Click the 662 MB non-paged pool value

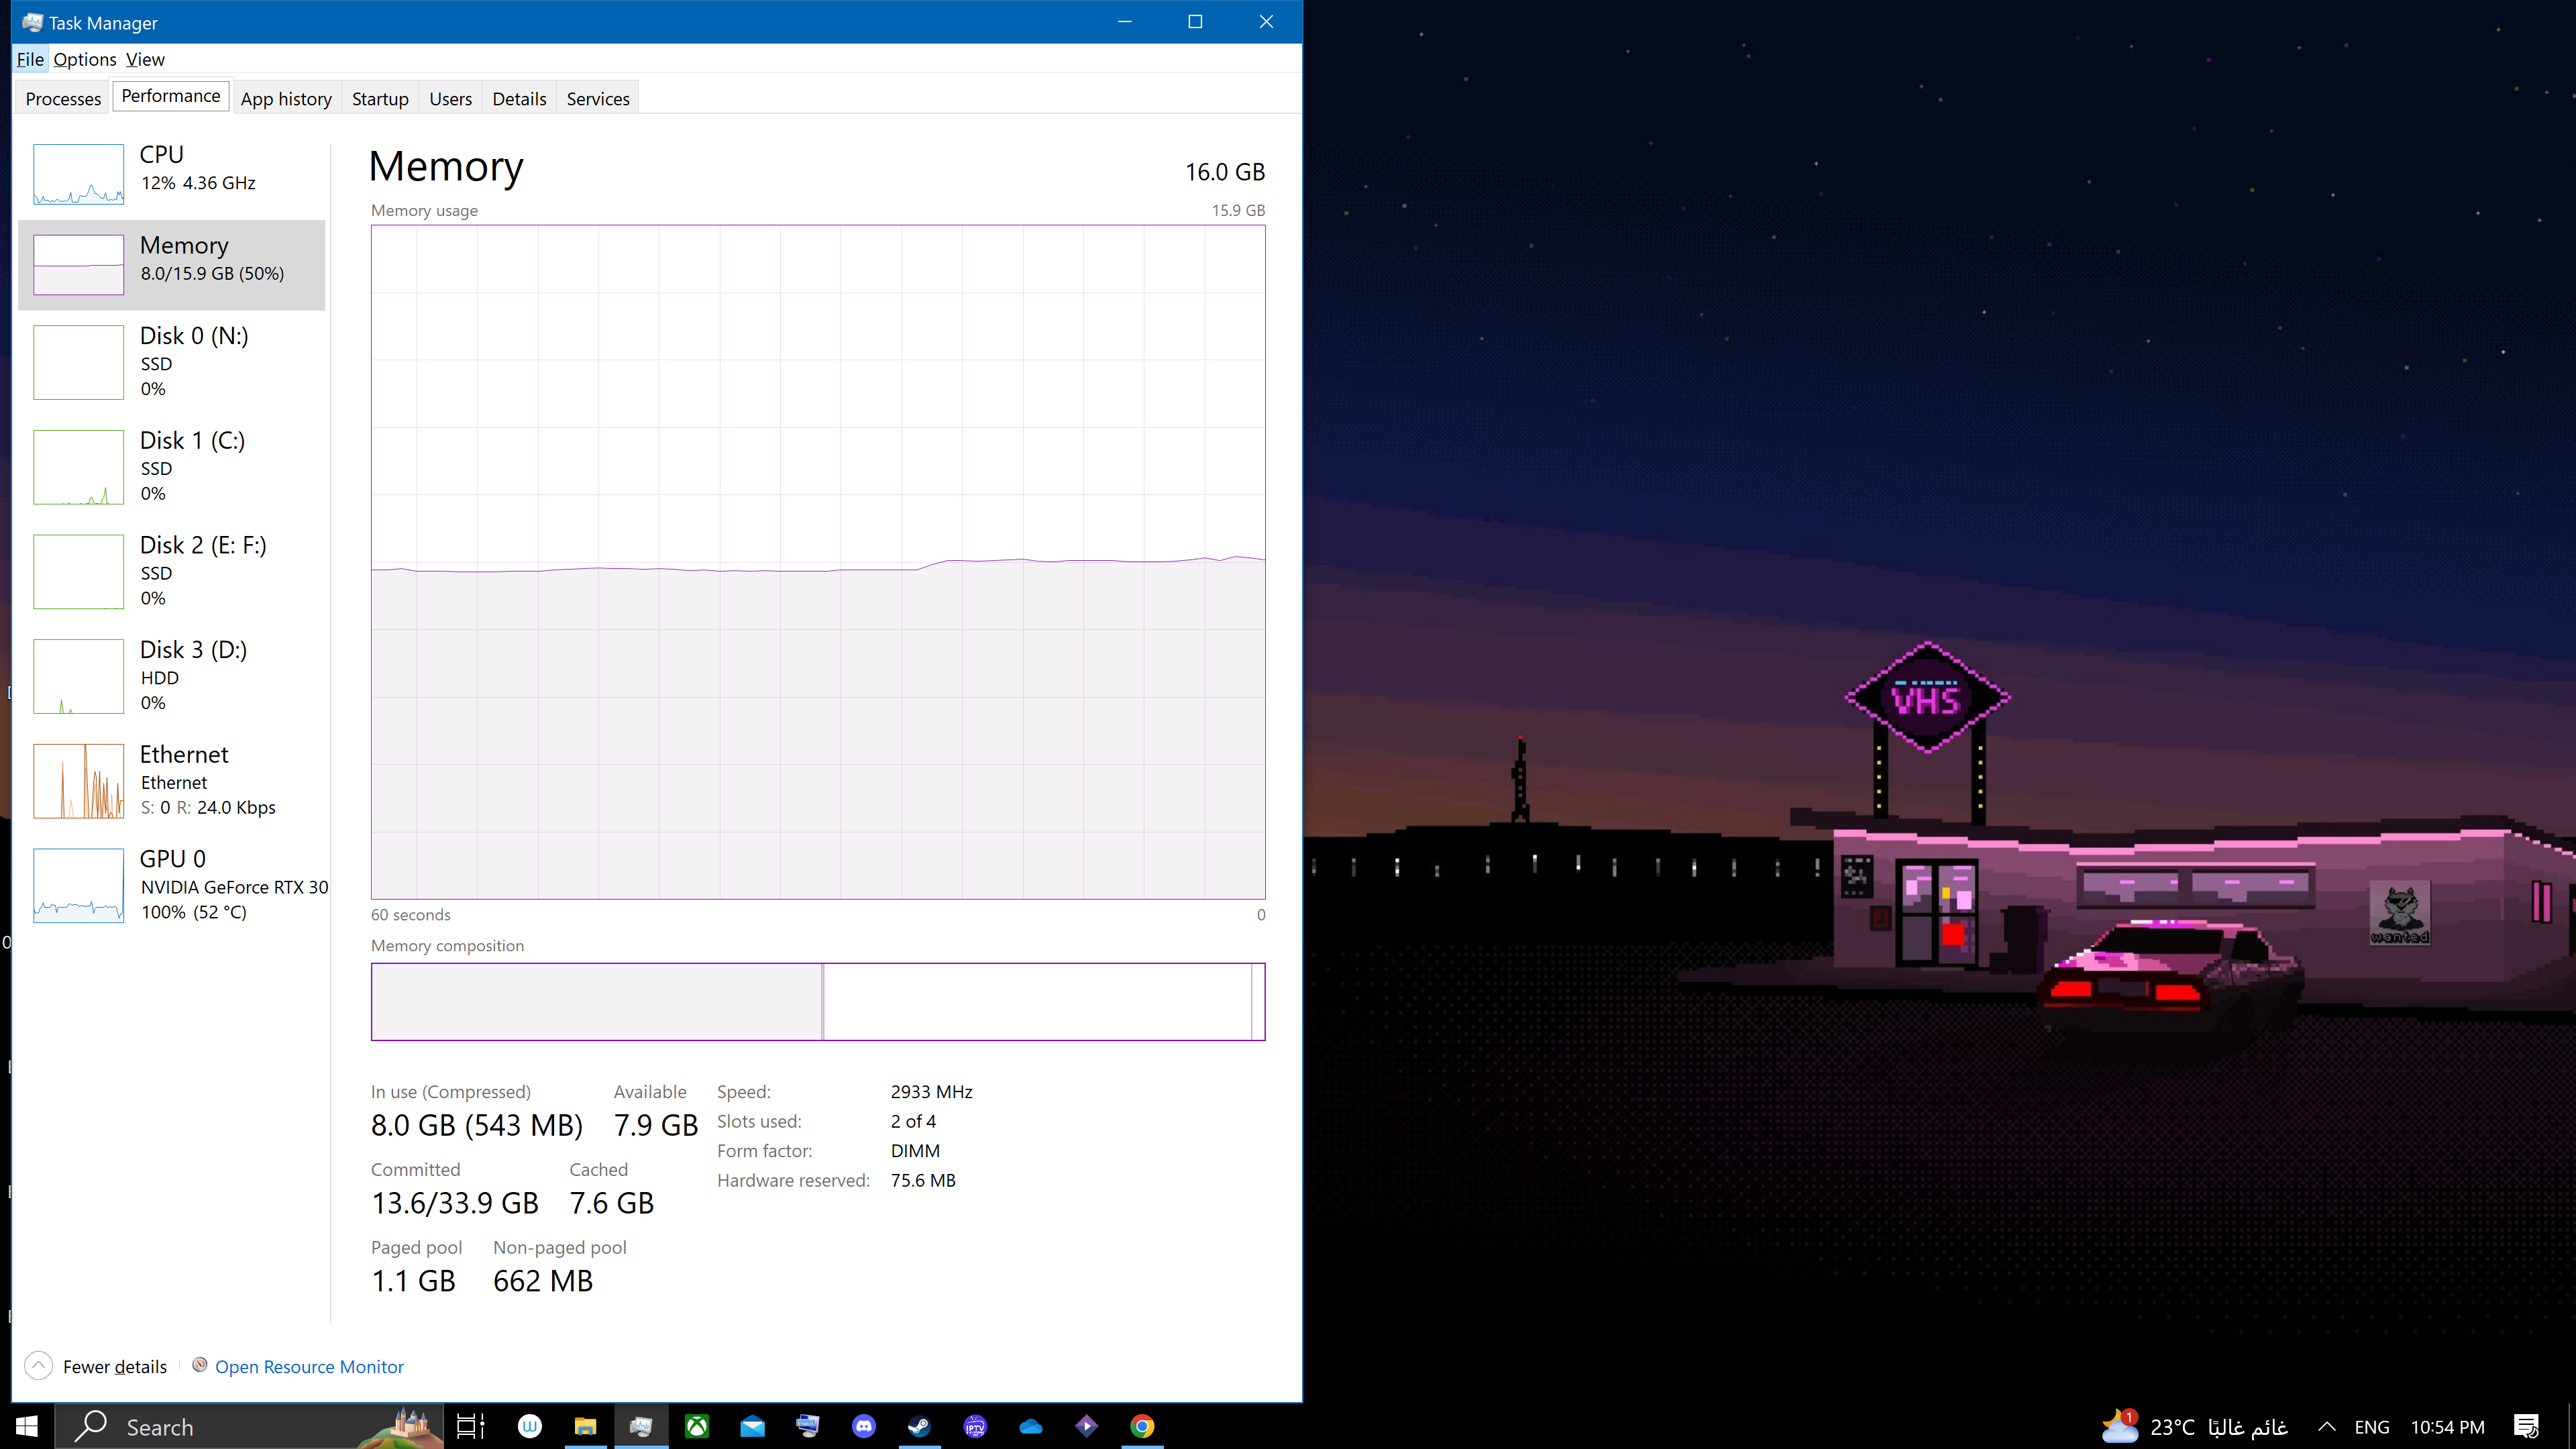543,1281
